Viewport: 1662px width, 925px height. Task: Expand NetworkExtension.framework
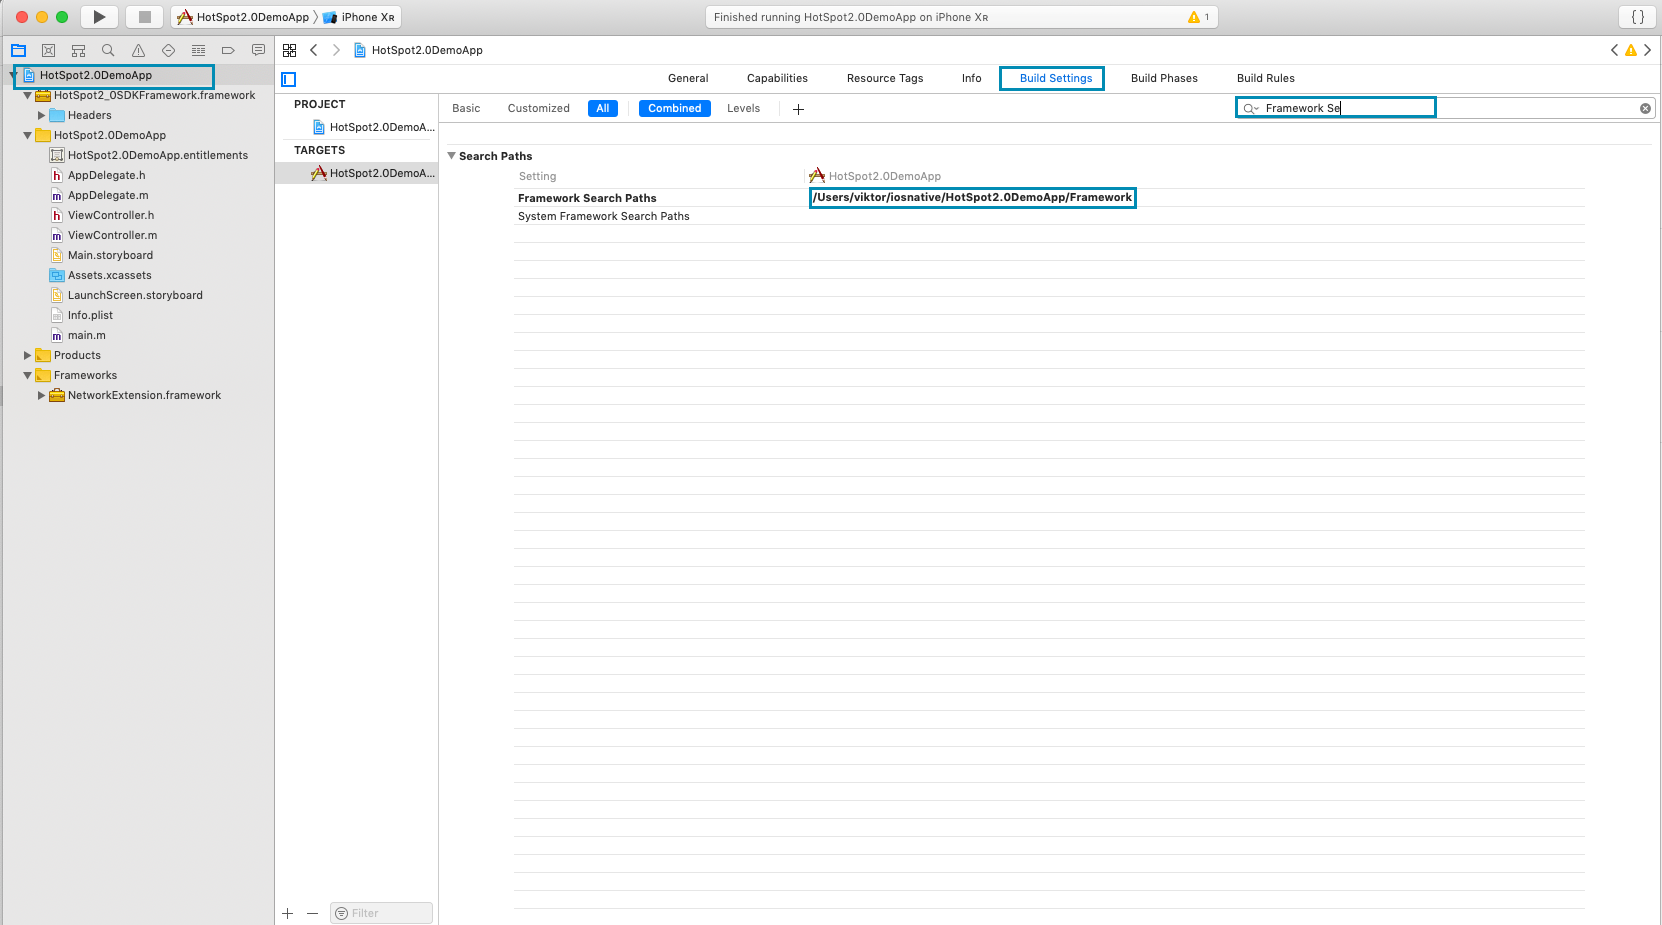tap(41, 395)
